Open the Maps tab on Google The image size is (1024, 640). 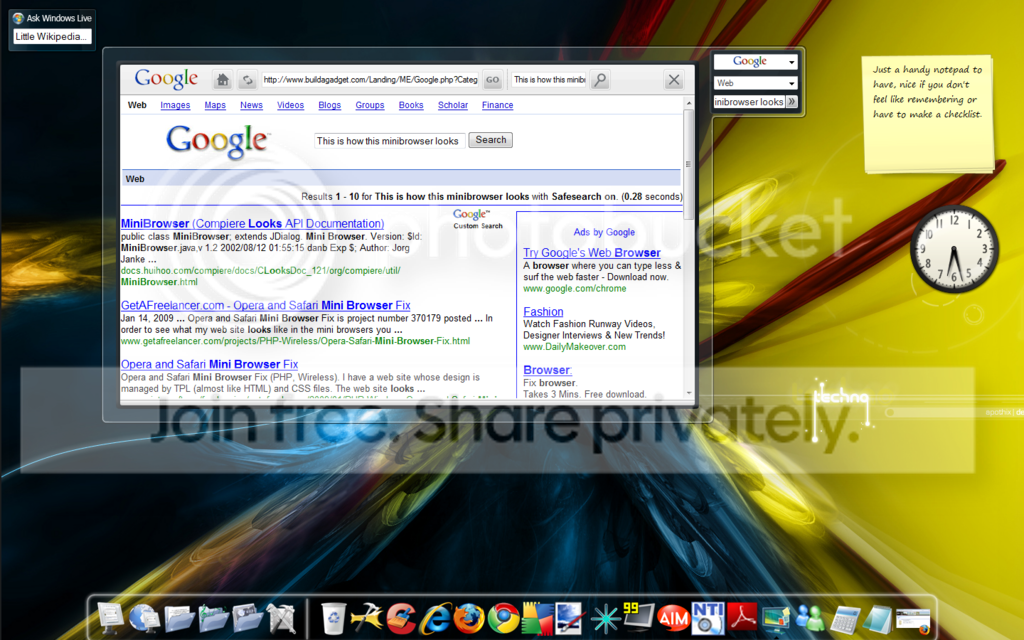pyautogui.click(x=215, y=105)
